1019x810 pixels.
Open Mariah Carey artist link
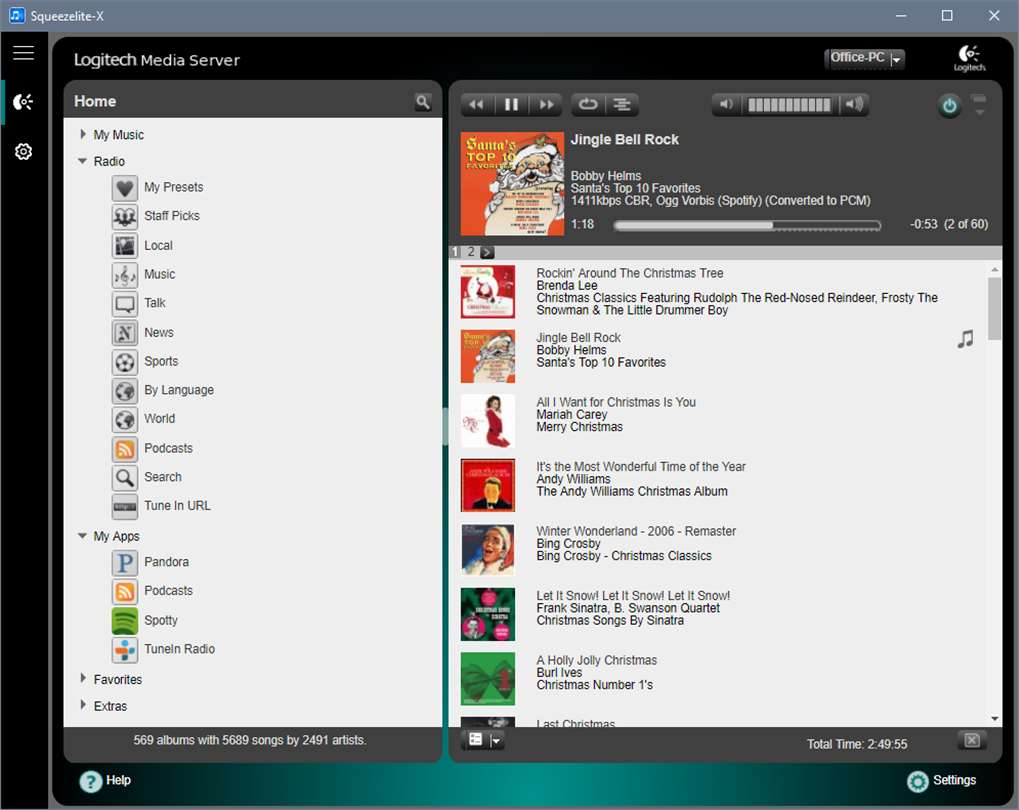coord(572,414)
